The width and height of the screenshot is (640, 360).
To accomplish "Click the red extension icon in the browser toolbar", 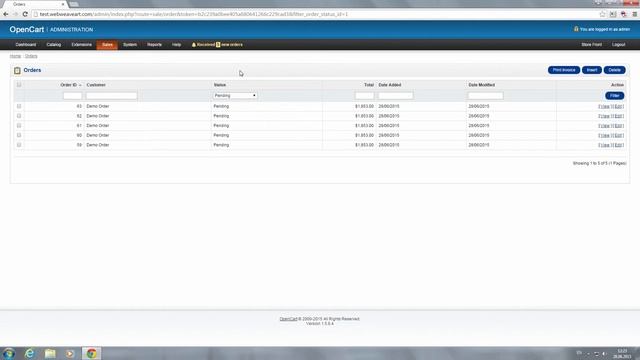I will click(x=624, y=14).
